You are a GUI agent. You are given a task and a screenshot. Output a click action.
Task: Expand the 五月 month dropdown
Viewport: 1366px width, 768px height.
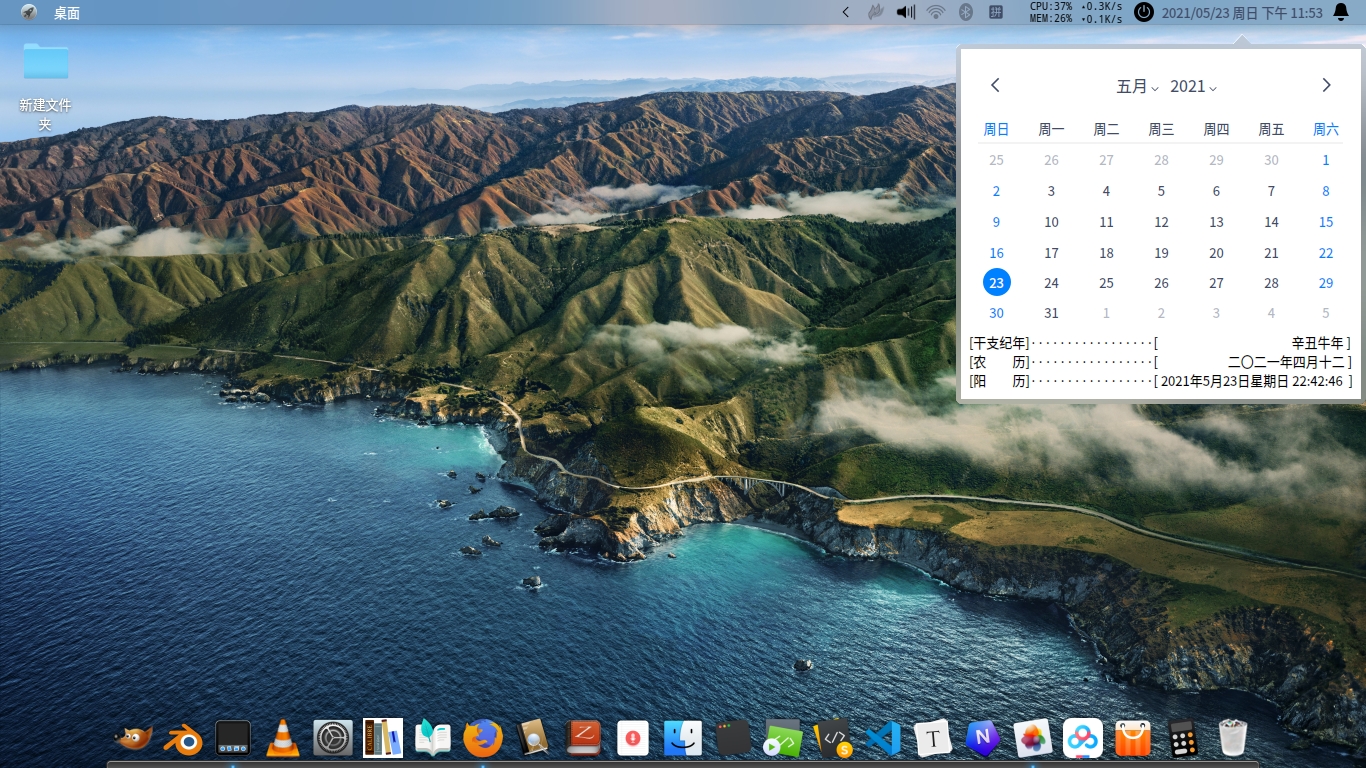(1137, 86)
